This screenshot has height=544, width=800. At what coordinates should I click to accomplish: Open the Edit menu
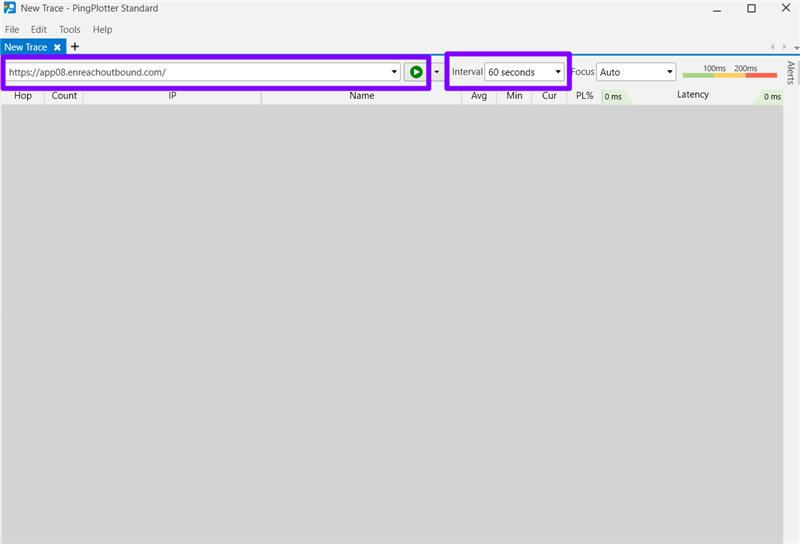pyautogui.click(x=38, y=30)
